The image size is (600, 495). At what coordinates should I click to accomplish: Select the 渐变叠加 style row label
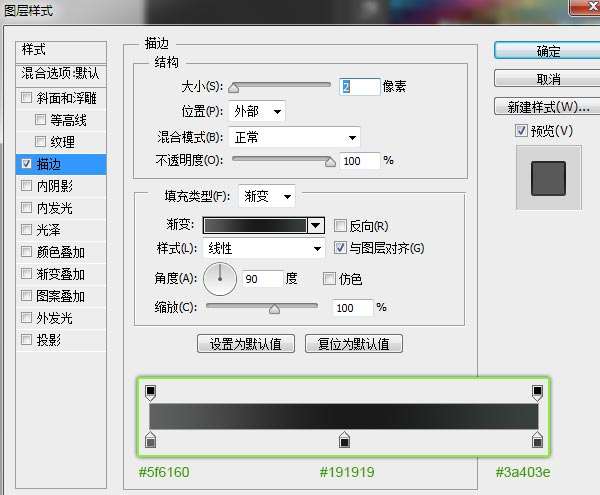point(60,274)
